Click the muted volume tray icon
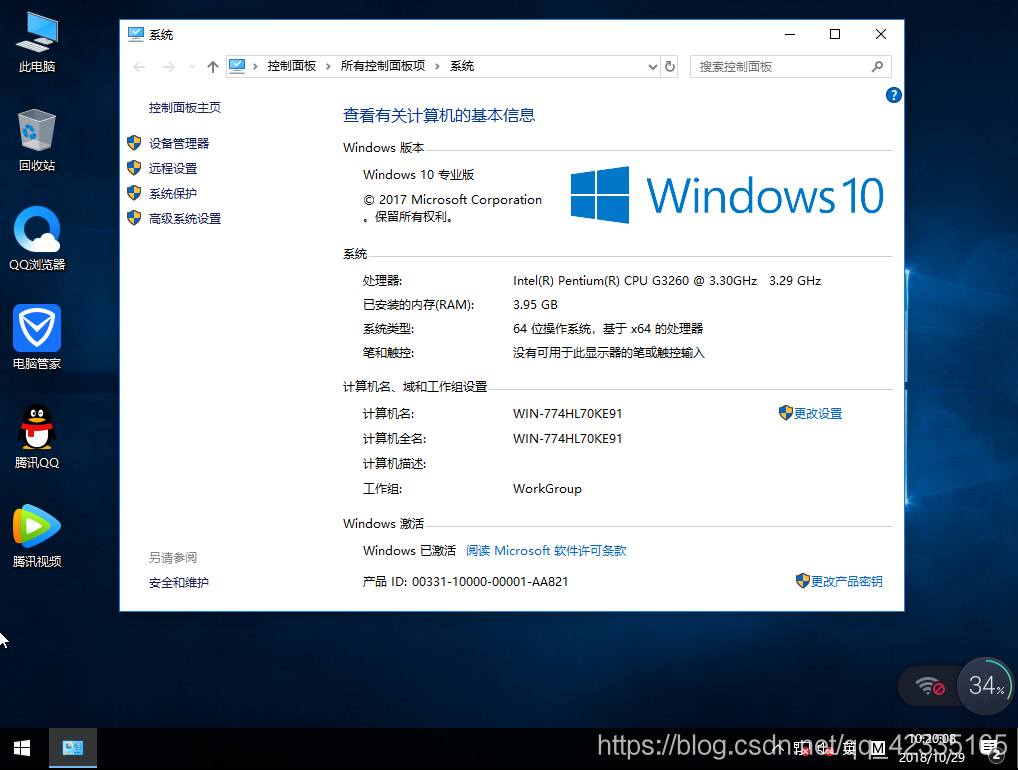The height and width of the screenshot is (770, 1018). (825, 749)
